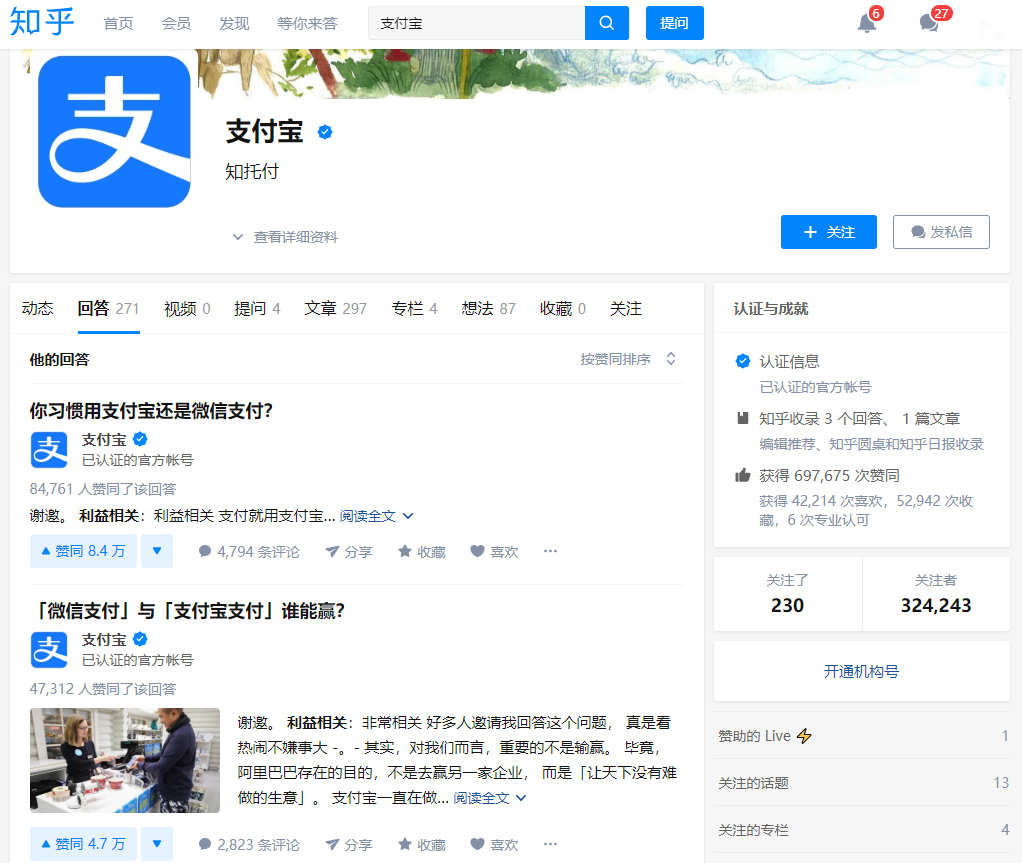Like the second answer with 喜欢 heart

point(495,844)
